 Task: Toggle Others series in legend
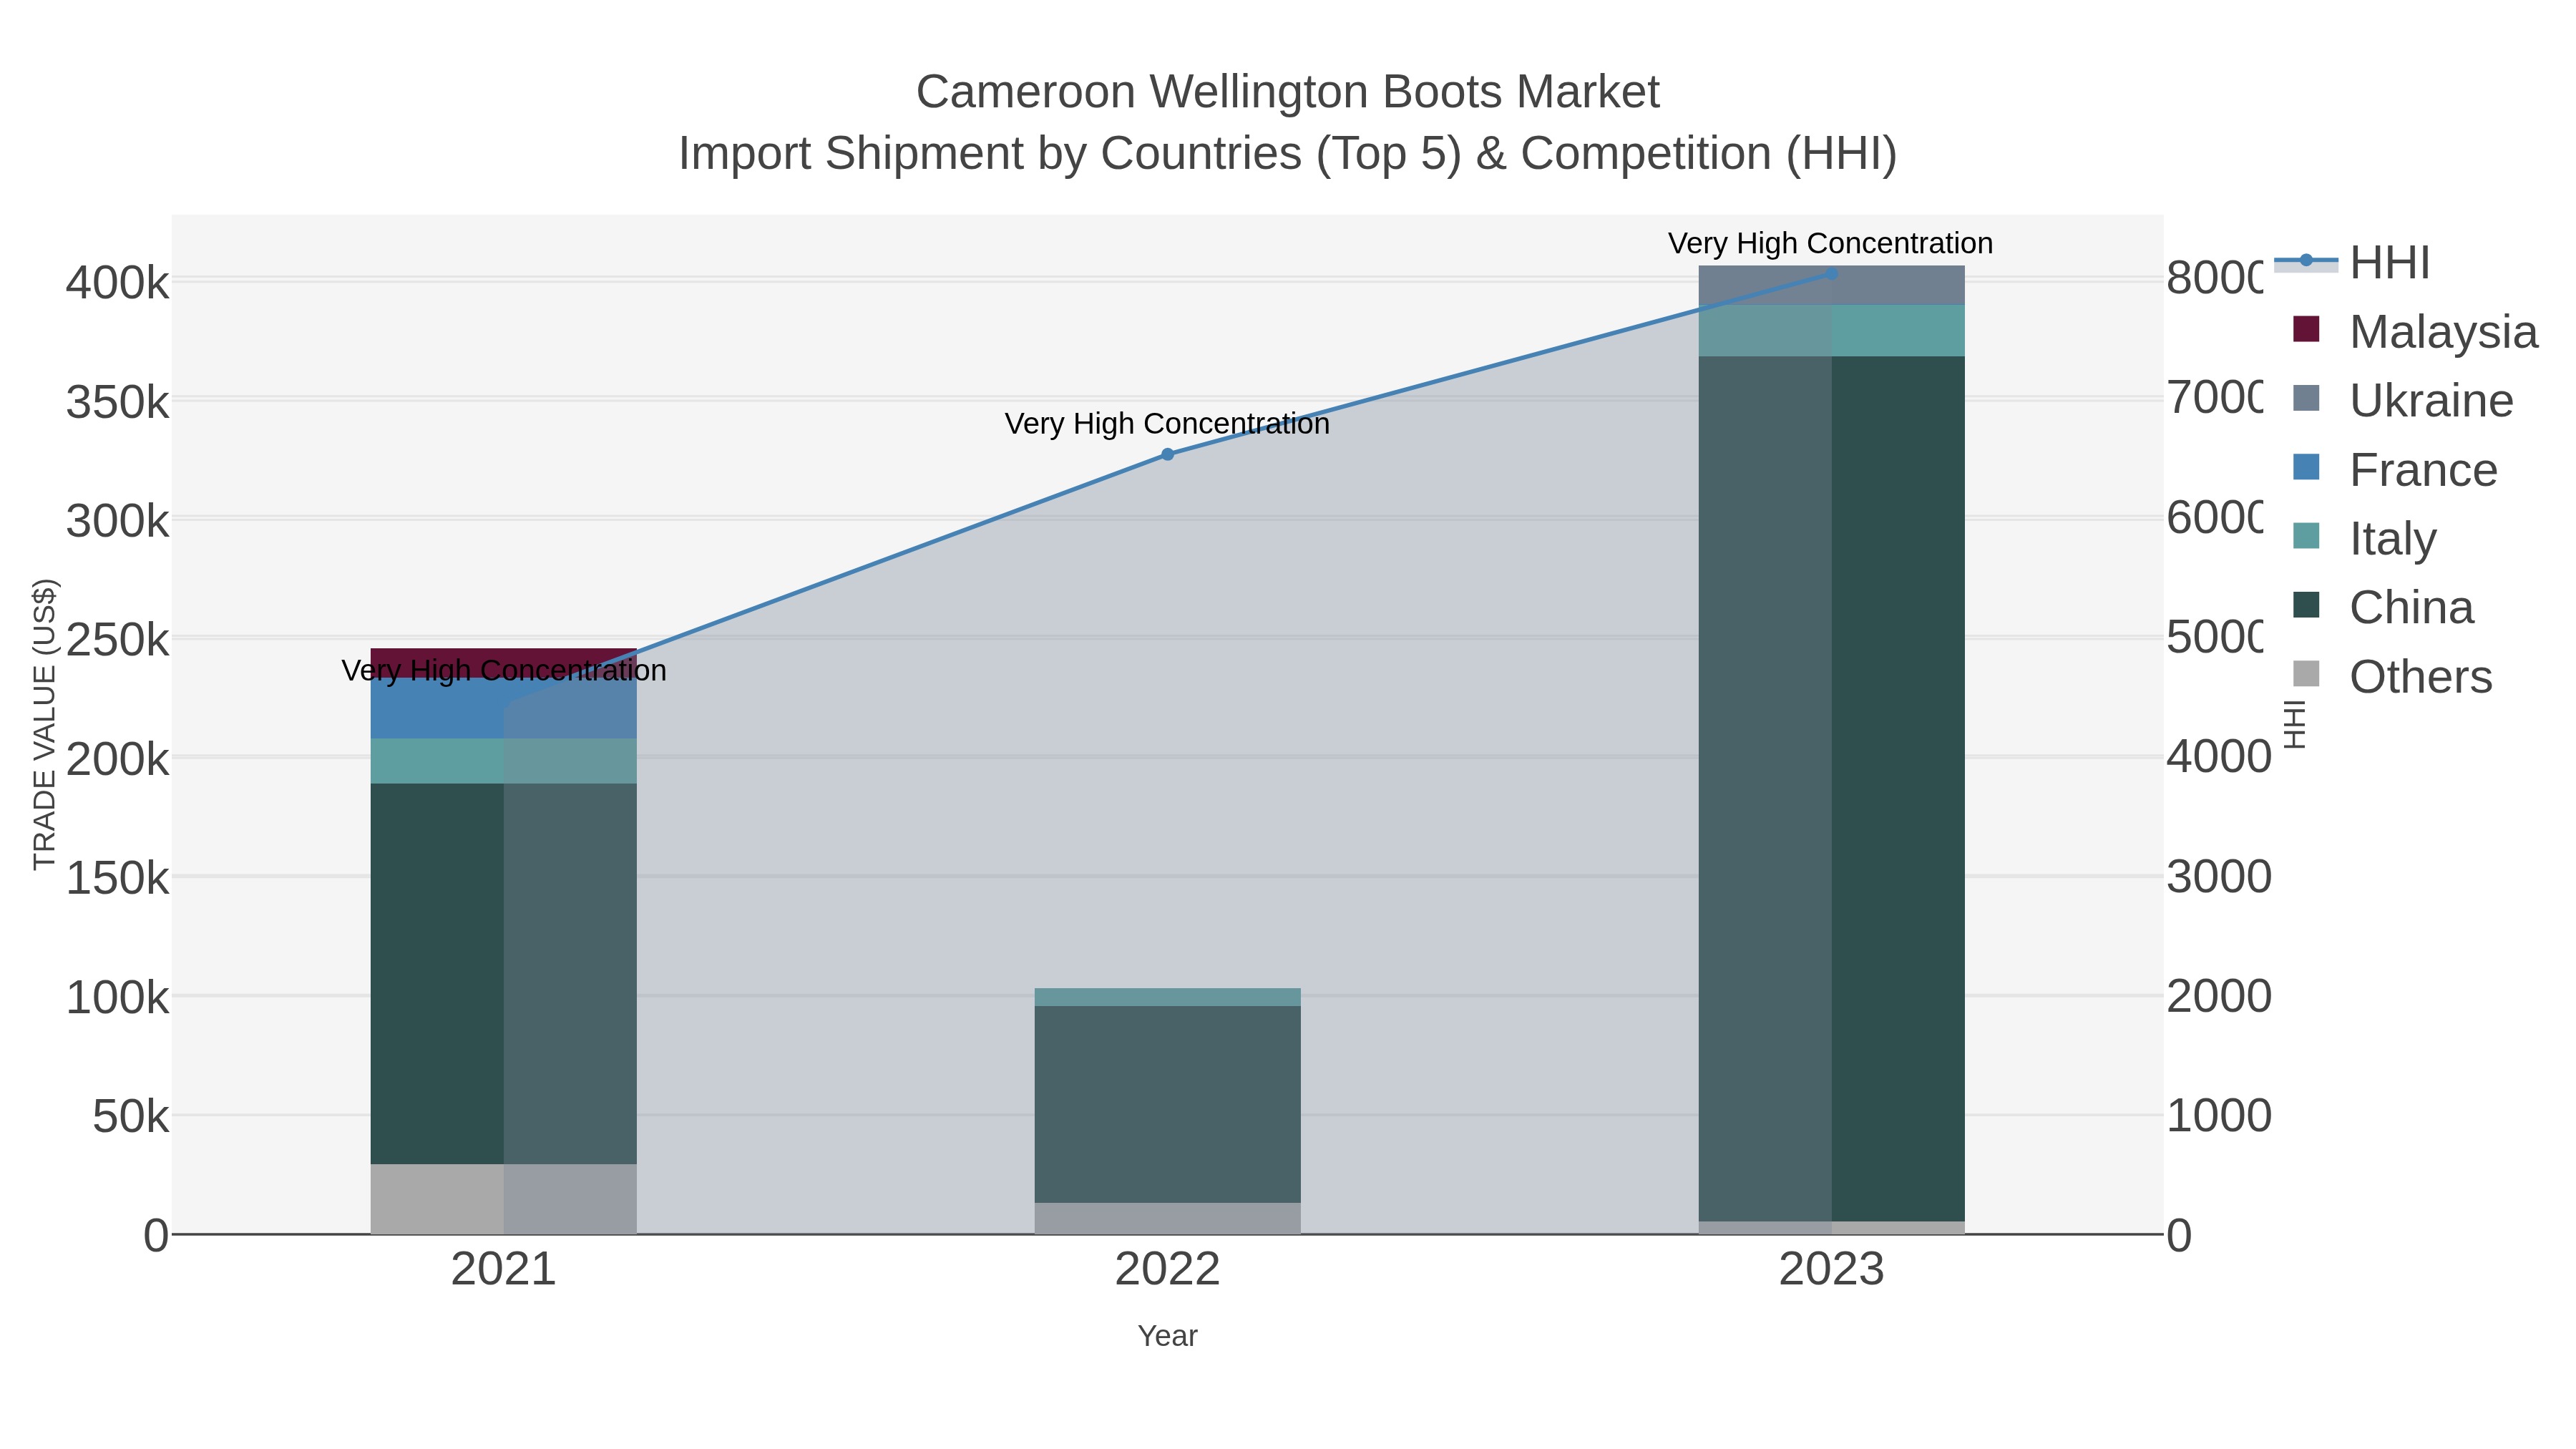tap(2392, 676)
